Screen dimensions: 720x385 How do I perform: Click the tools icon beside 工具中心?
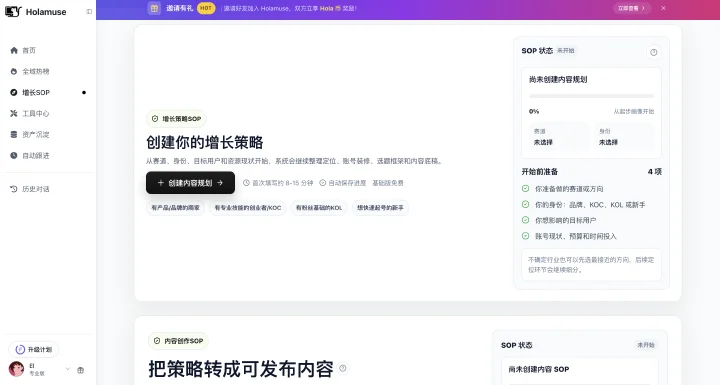coord(14,113)
